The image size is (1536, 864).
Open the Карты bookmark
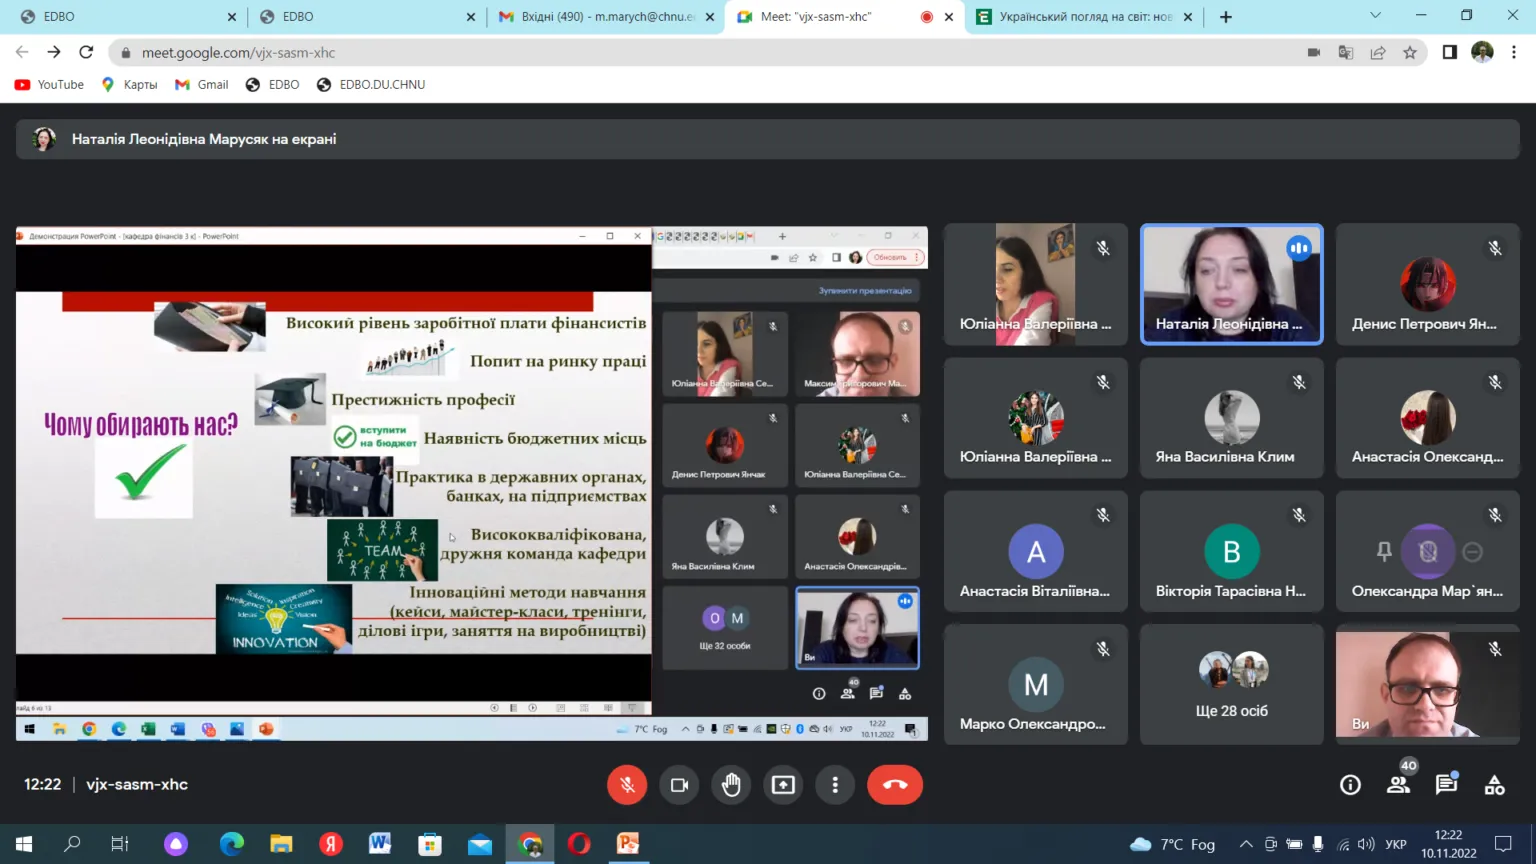tap(130, 85)
